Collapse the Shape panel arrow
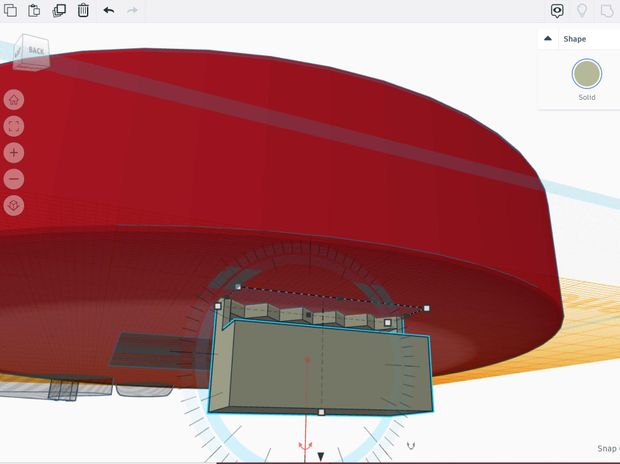The height and width of the screenshot is (464, 620). click(x=548, y=38)
